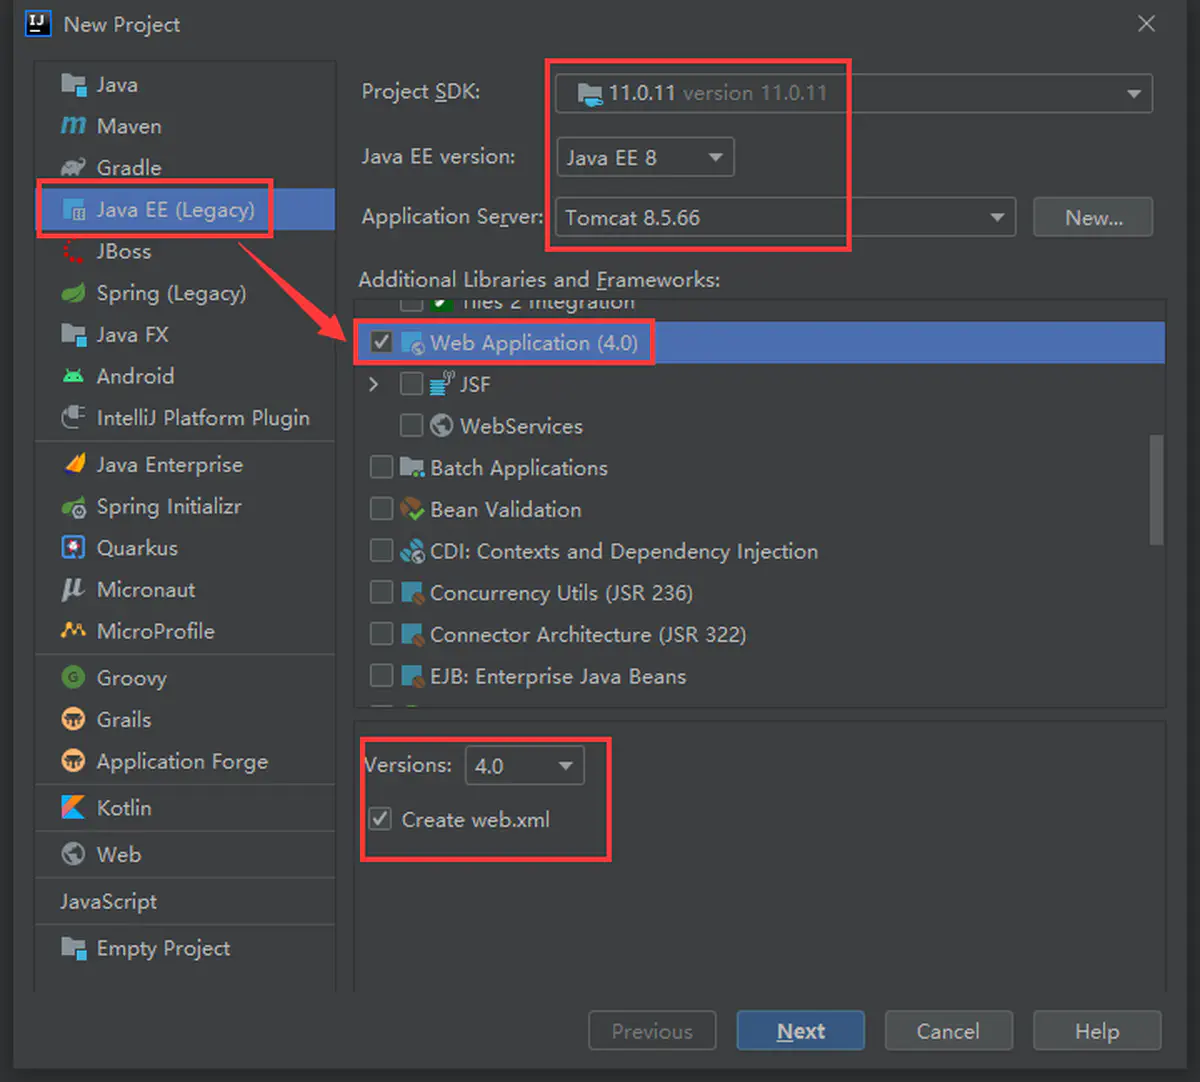
Task: Enable the Batch Applications checkbox
Action: pyautogui.click(x=381, y=467)
